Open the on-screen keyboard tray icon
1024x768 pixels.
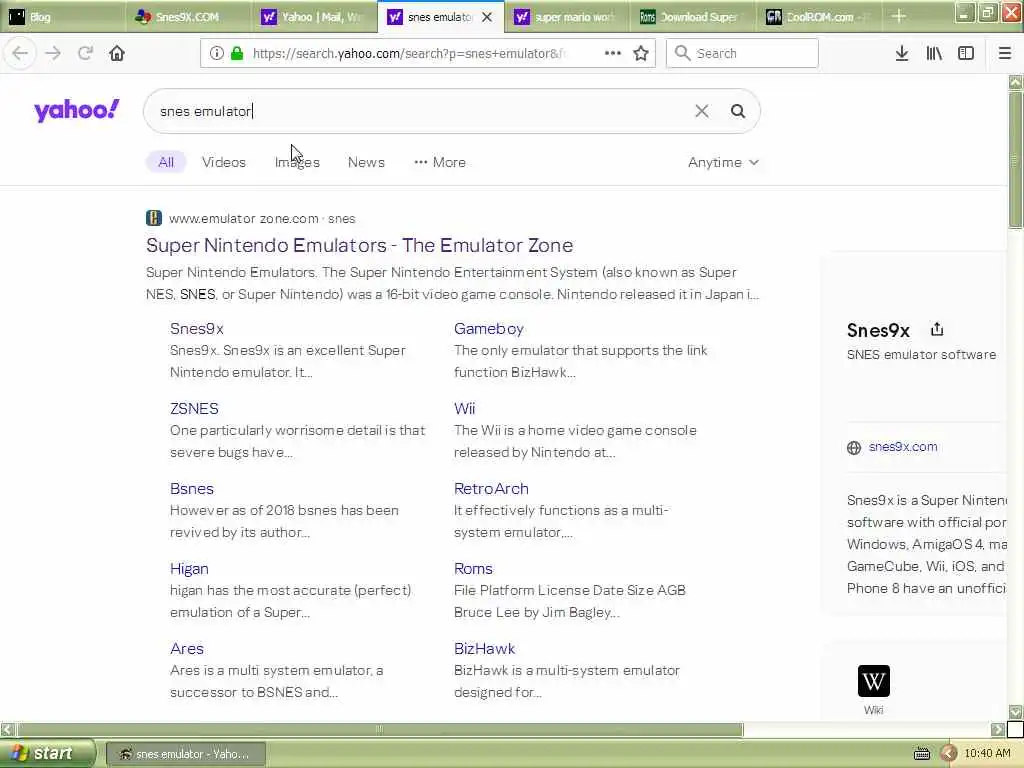tap(922, 754)
